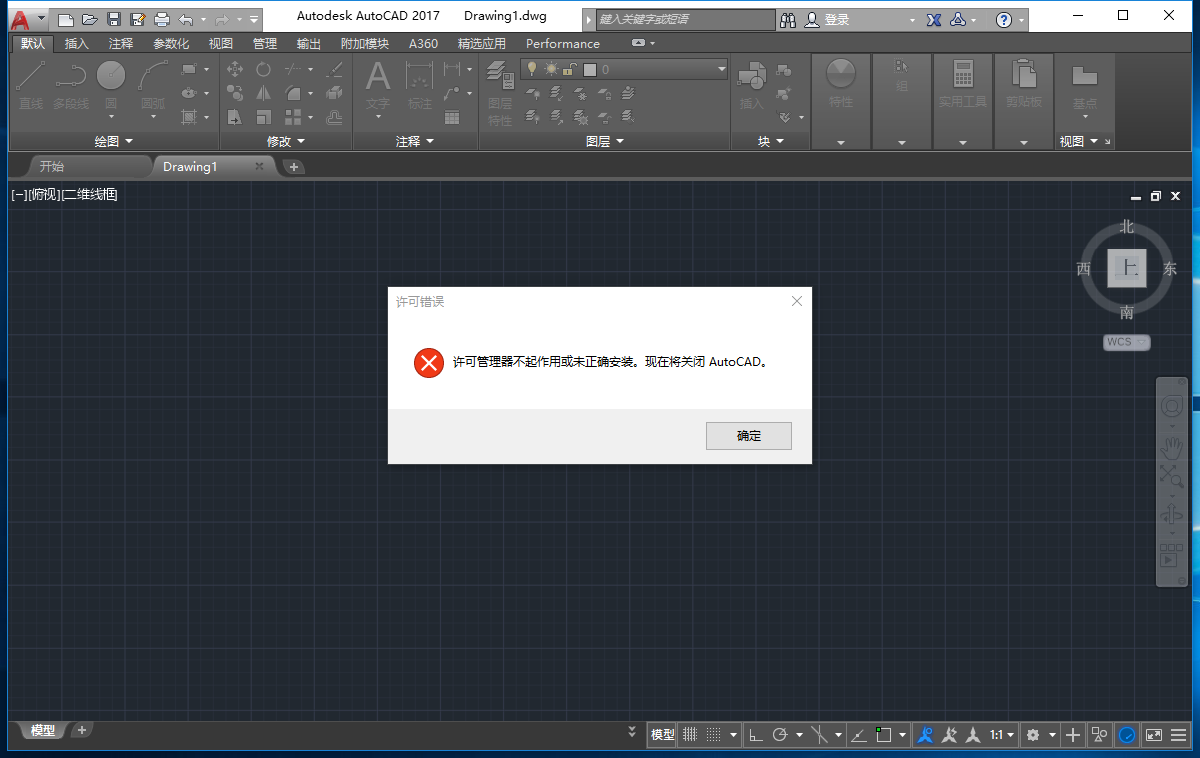The image size is (1200, 758).
Task: Select the Move tool in 修改 panel
Action: pyautogui.click(x=236, y=69)
